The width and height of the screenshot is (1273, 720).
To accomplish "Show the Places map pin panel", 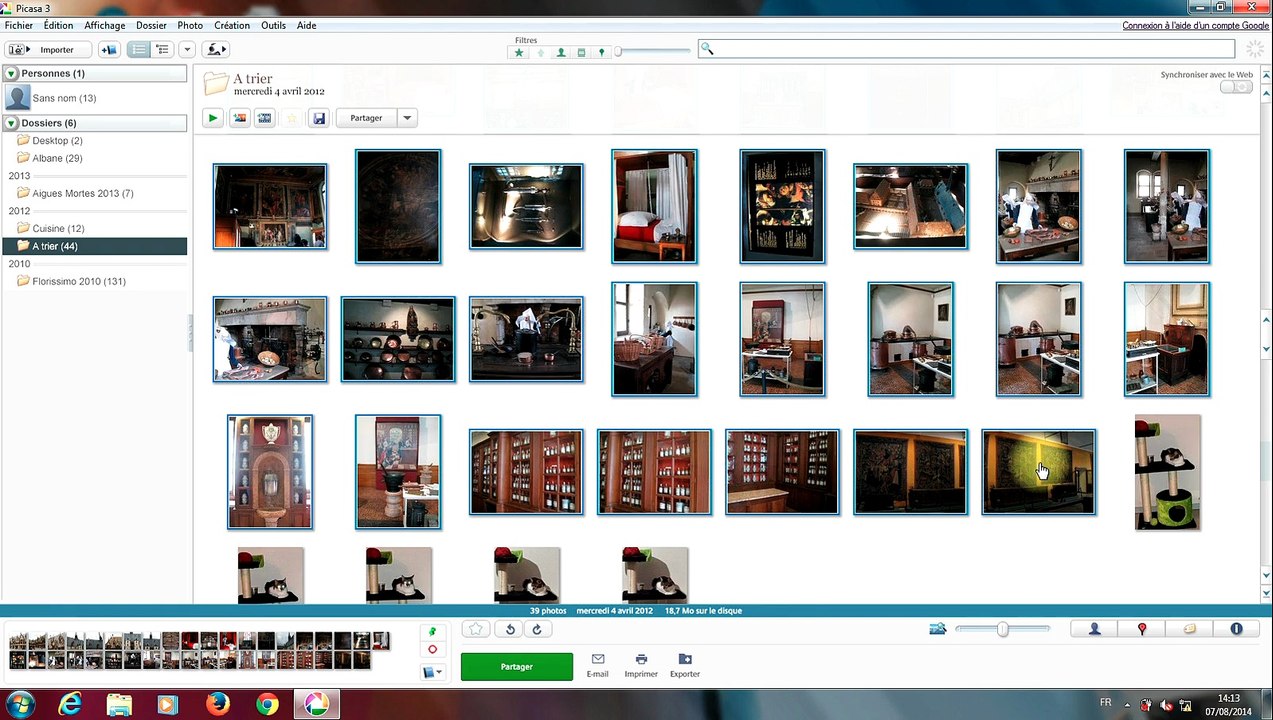I will point(1142,629).
